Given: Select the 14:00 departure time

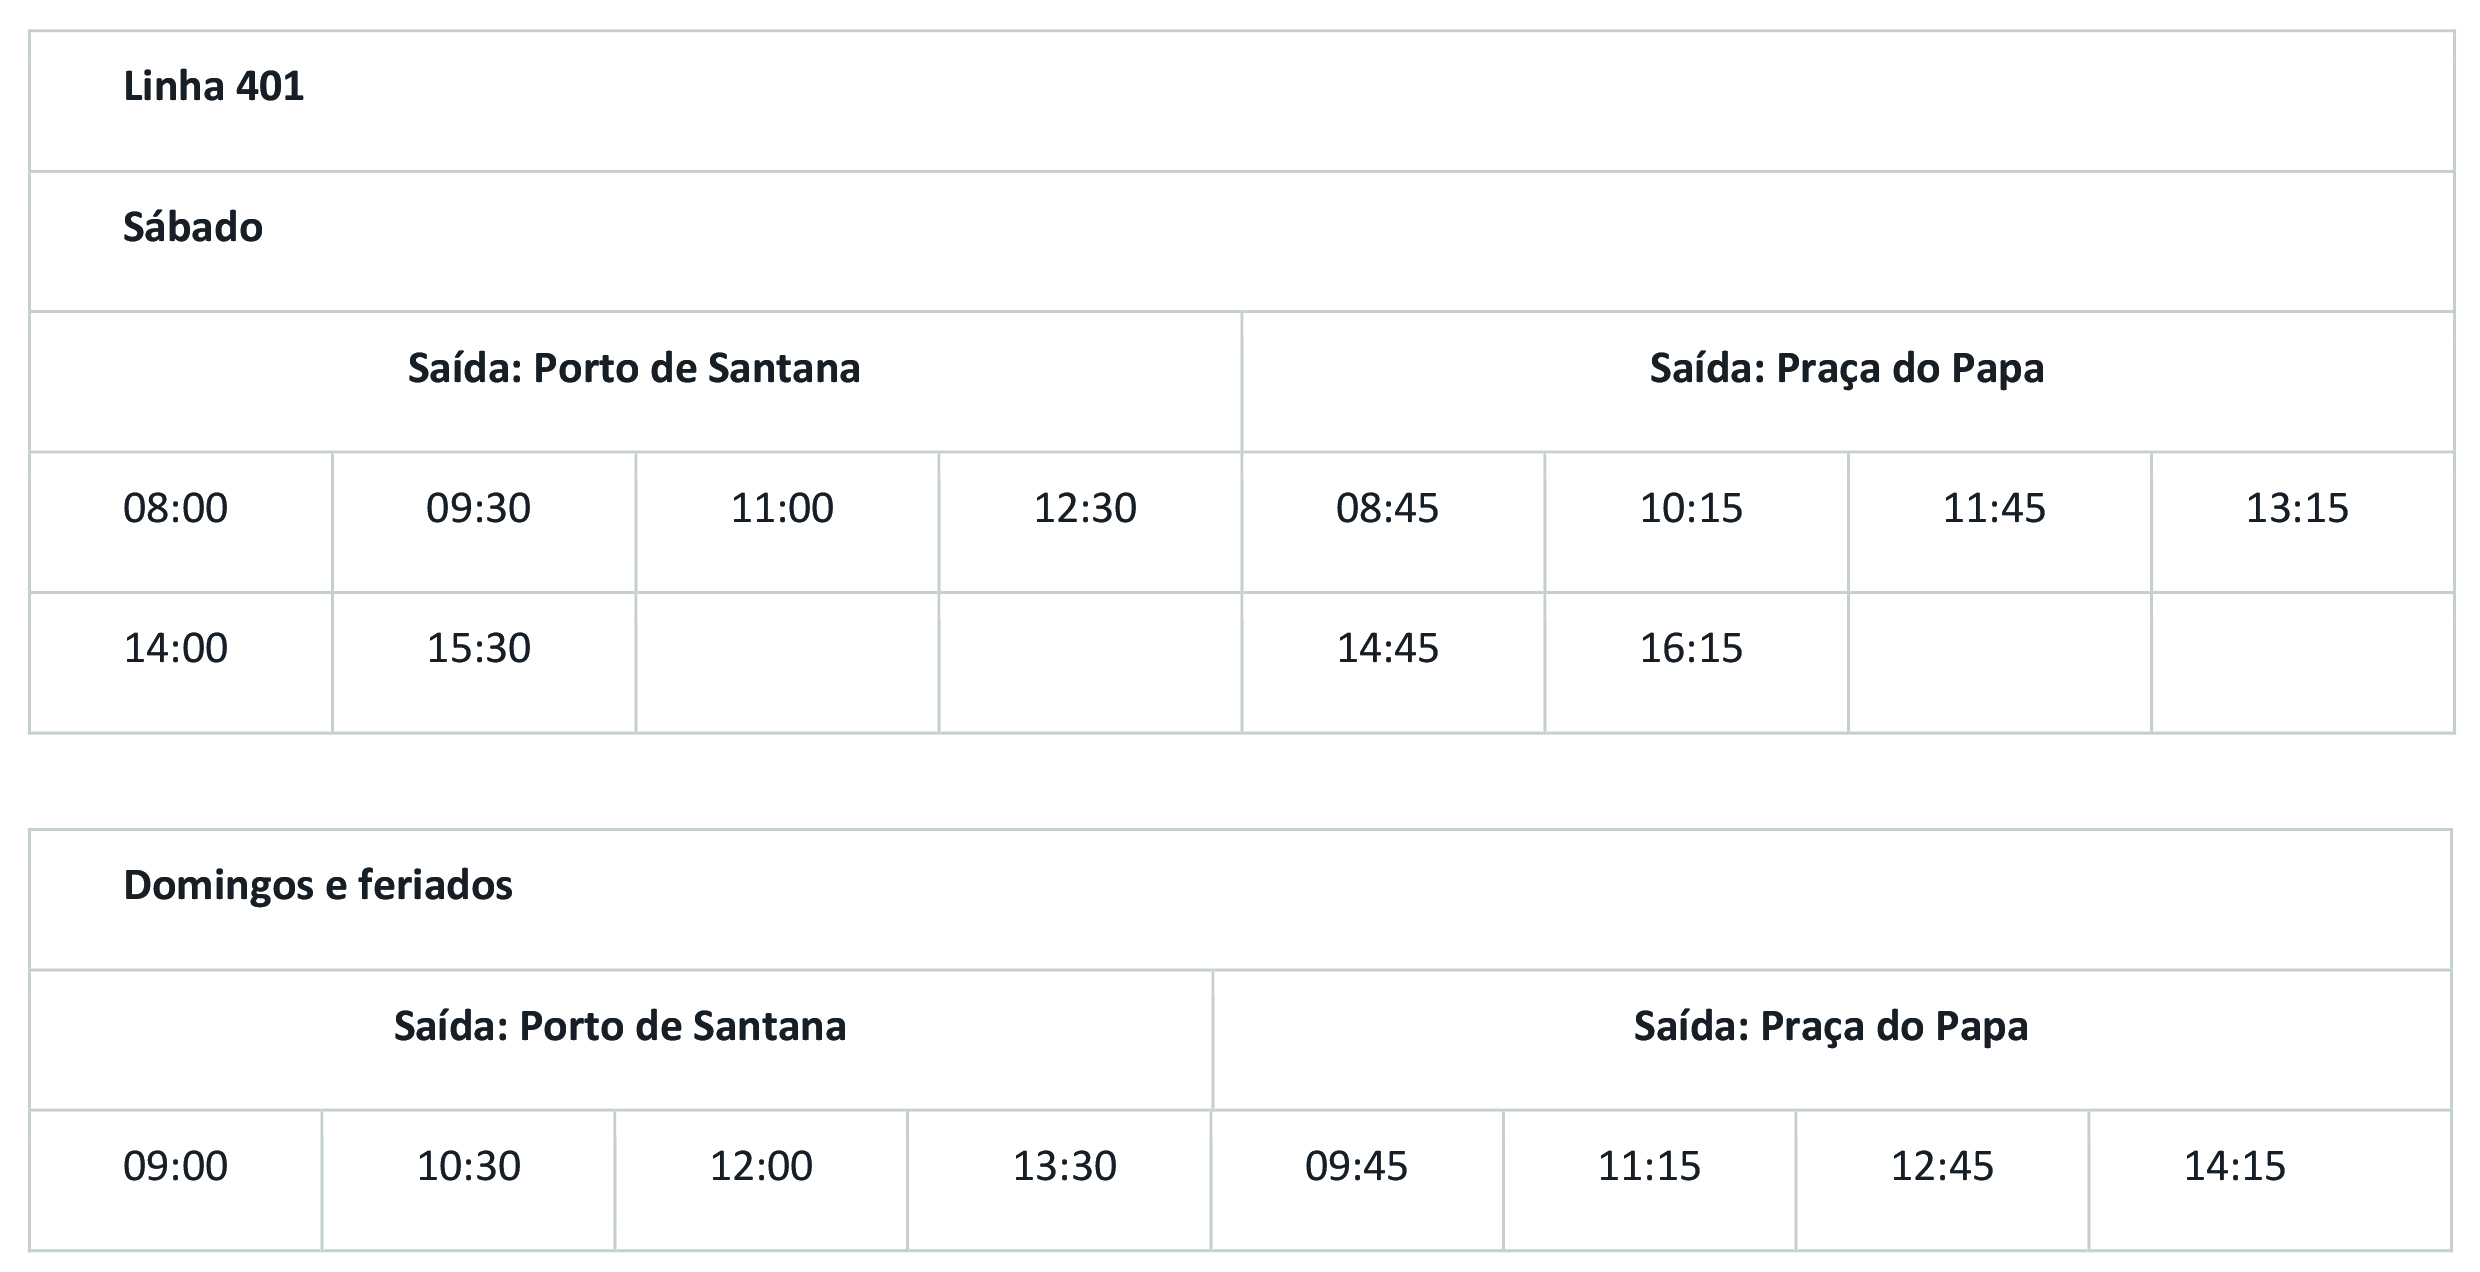Looking at the screenshot, I should [x=176, y=649].
